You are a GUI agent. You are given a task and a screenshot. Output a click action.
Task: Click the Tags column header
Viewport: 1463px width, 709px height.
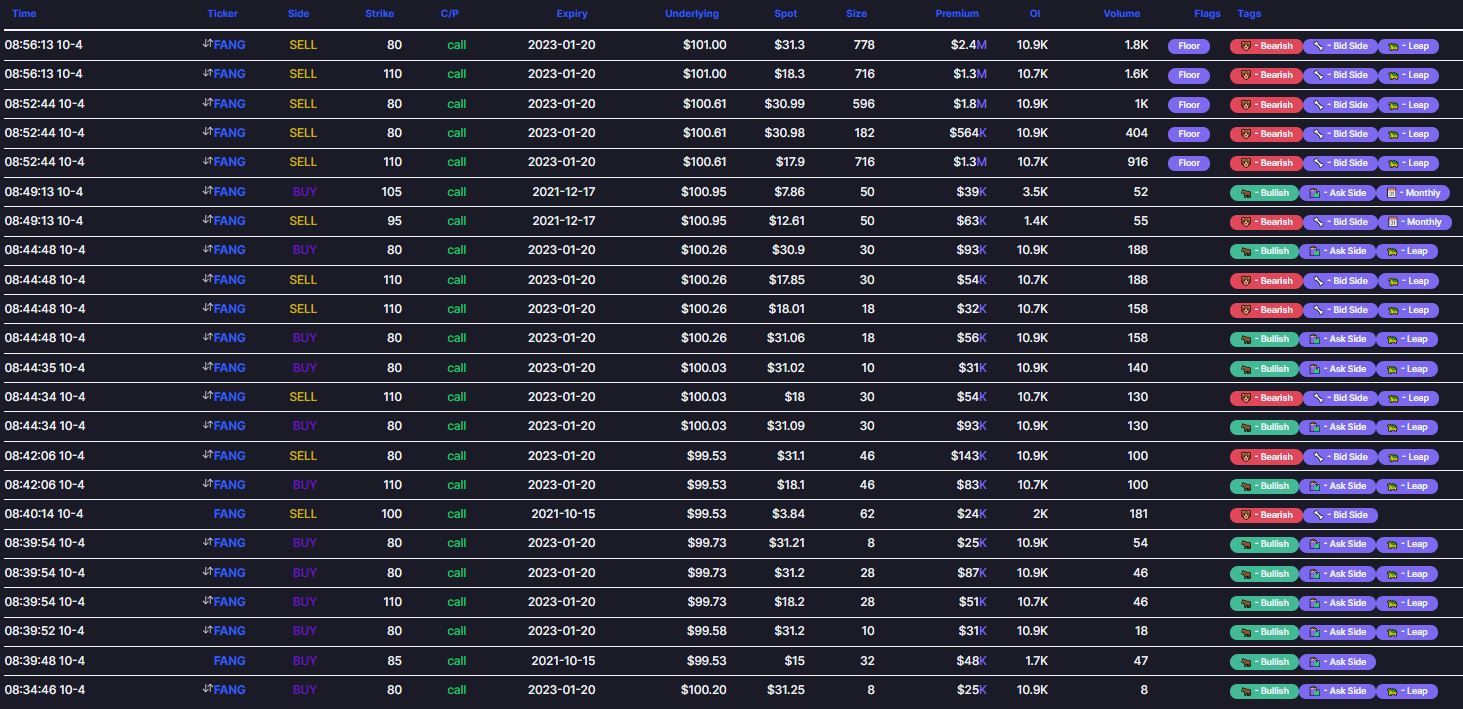(x=1249, y=14)
